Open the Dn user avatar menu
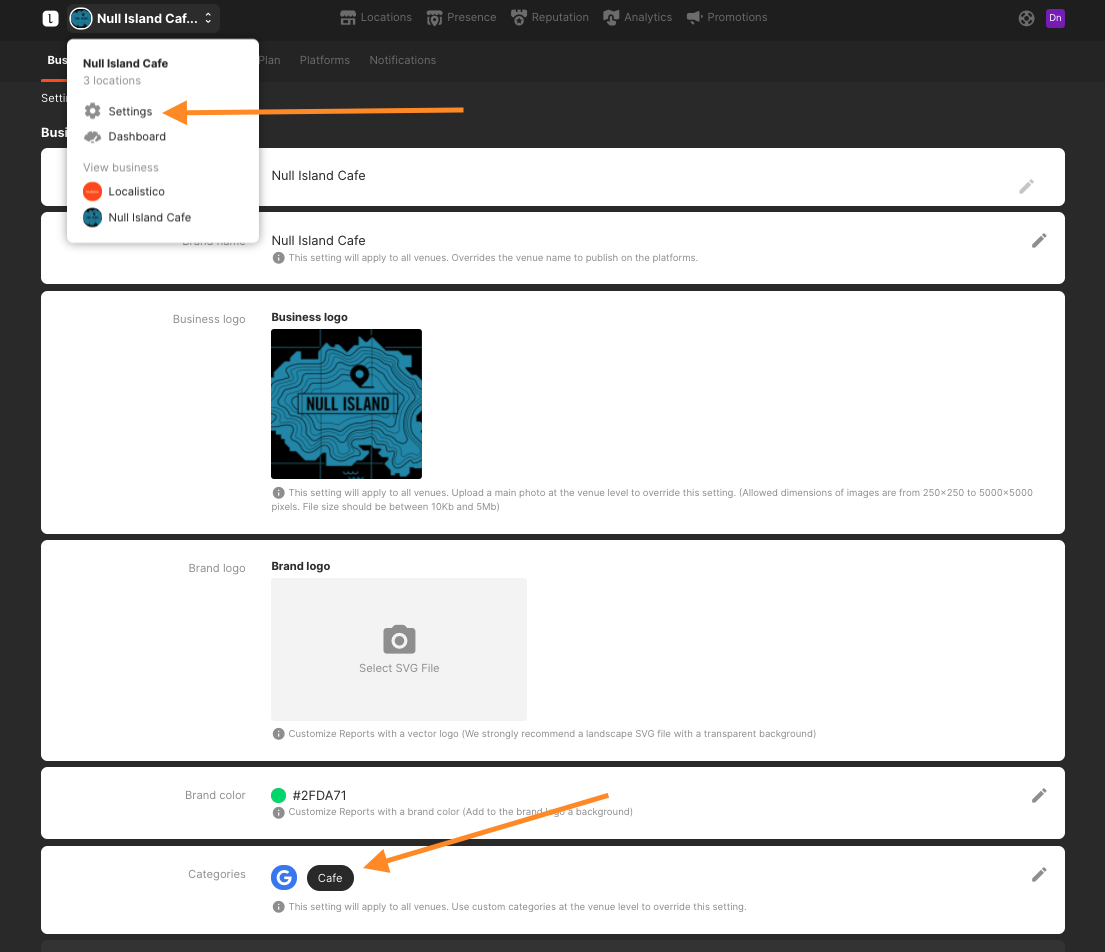The height and width of the screenshot is (952, 1105). pos(1055,18)
